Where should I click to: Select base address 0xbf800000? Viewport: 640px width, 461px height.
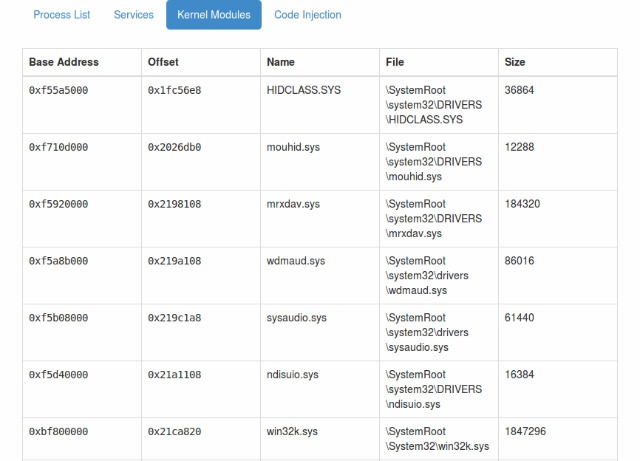(58, 431)
